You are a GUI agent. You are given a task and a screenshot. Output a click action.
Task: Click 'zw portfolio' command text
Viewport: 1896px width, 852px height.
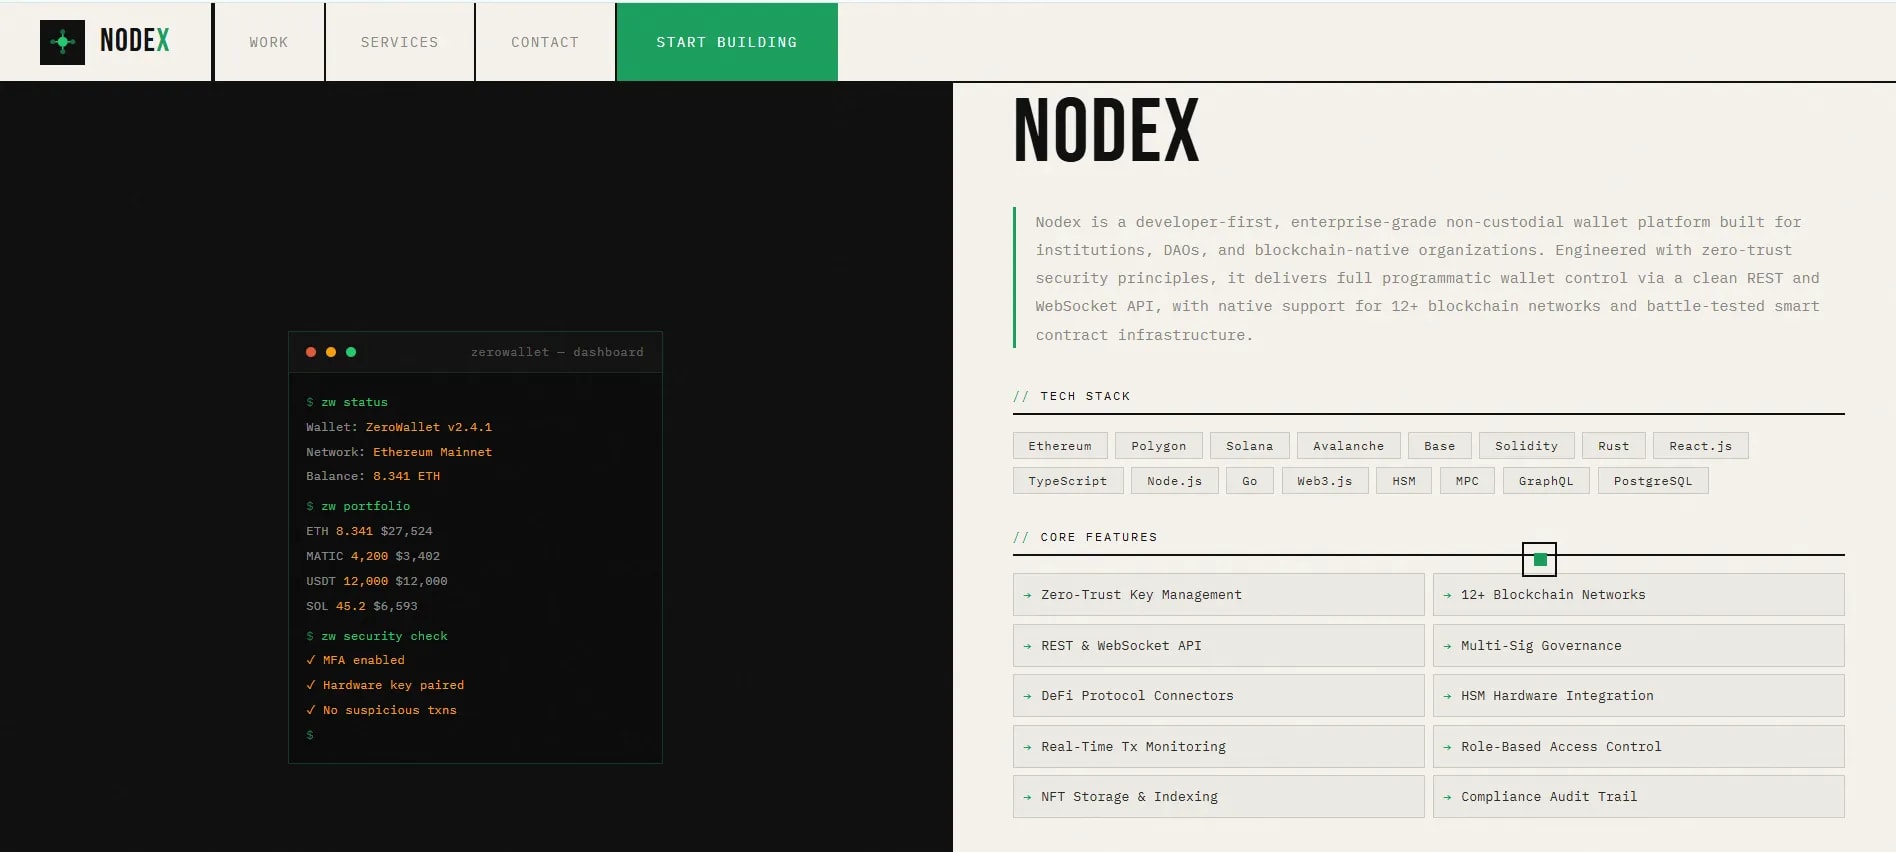tap(365, 506)
